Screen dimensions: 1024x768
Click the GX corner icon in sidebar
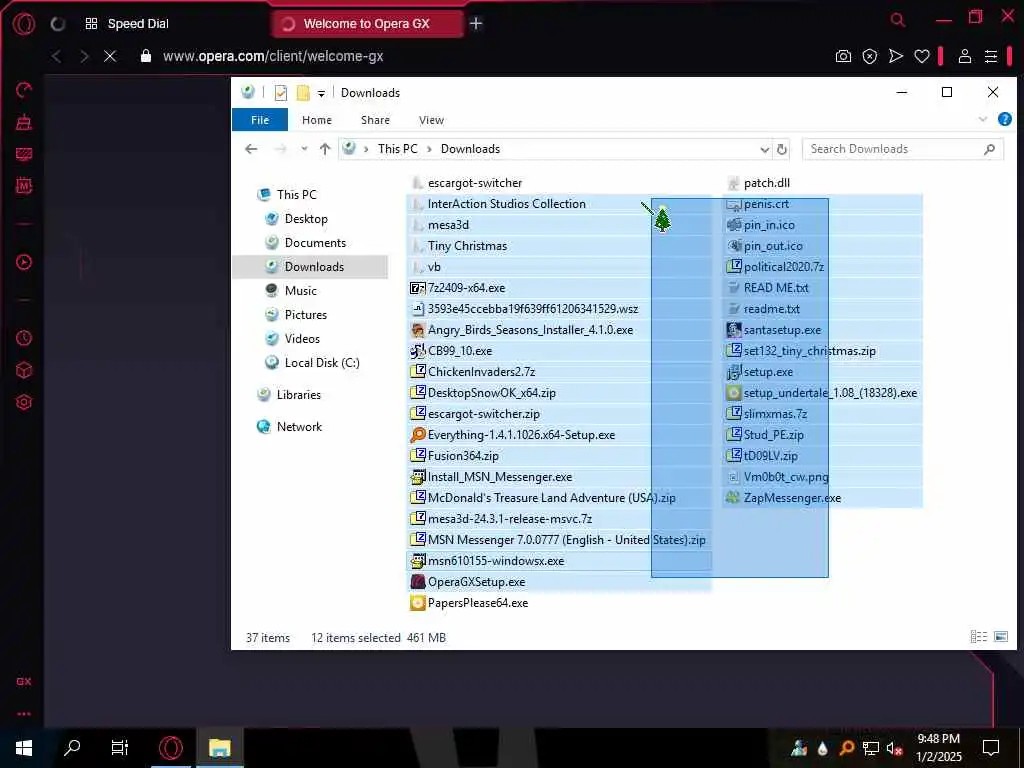24,681
